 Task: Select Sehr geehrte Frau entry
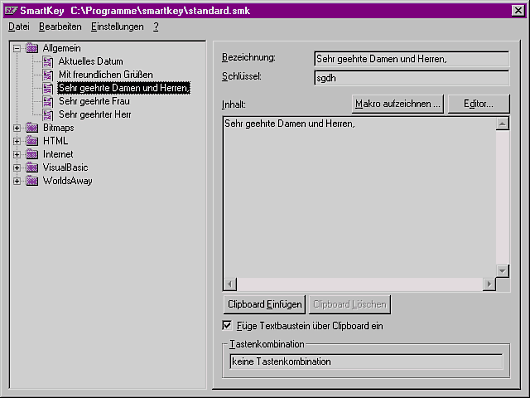click(x=94, y=101)
